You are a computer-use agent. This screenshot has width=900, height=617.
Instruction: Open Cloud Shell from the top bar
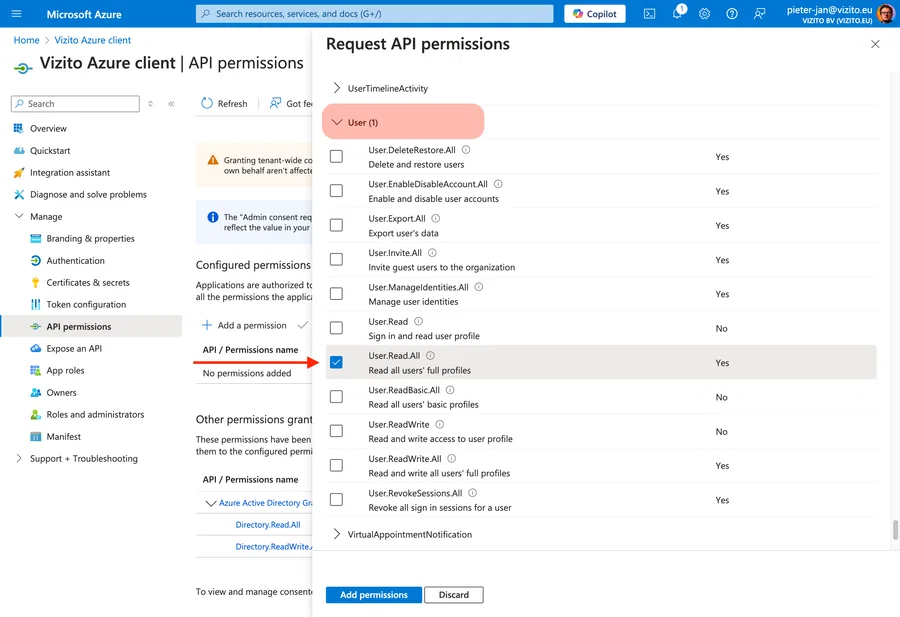point(651,13)
